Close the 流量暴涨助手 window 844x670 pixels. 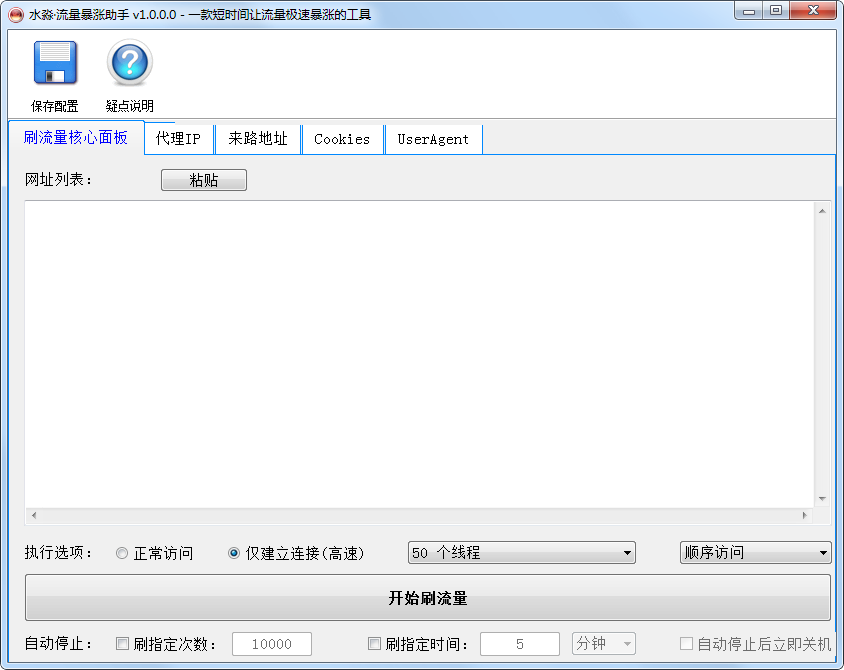tap(813, 10)
